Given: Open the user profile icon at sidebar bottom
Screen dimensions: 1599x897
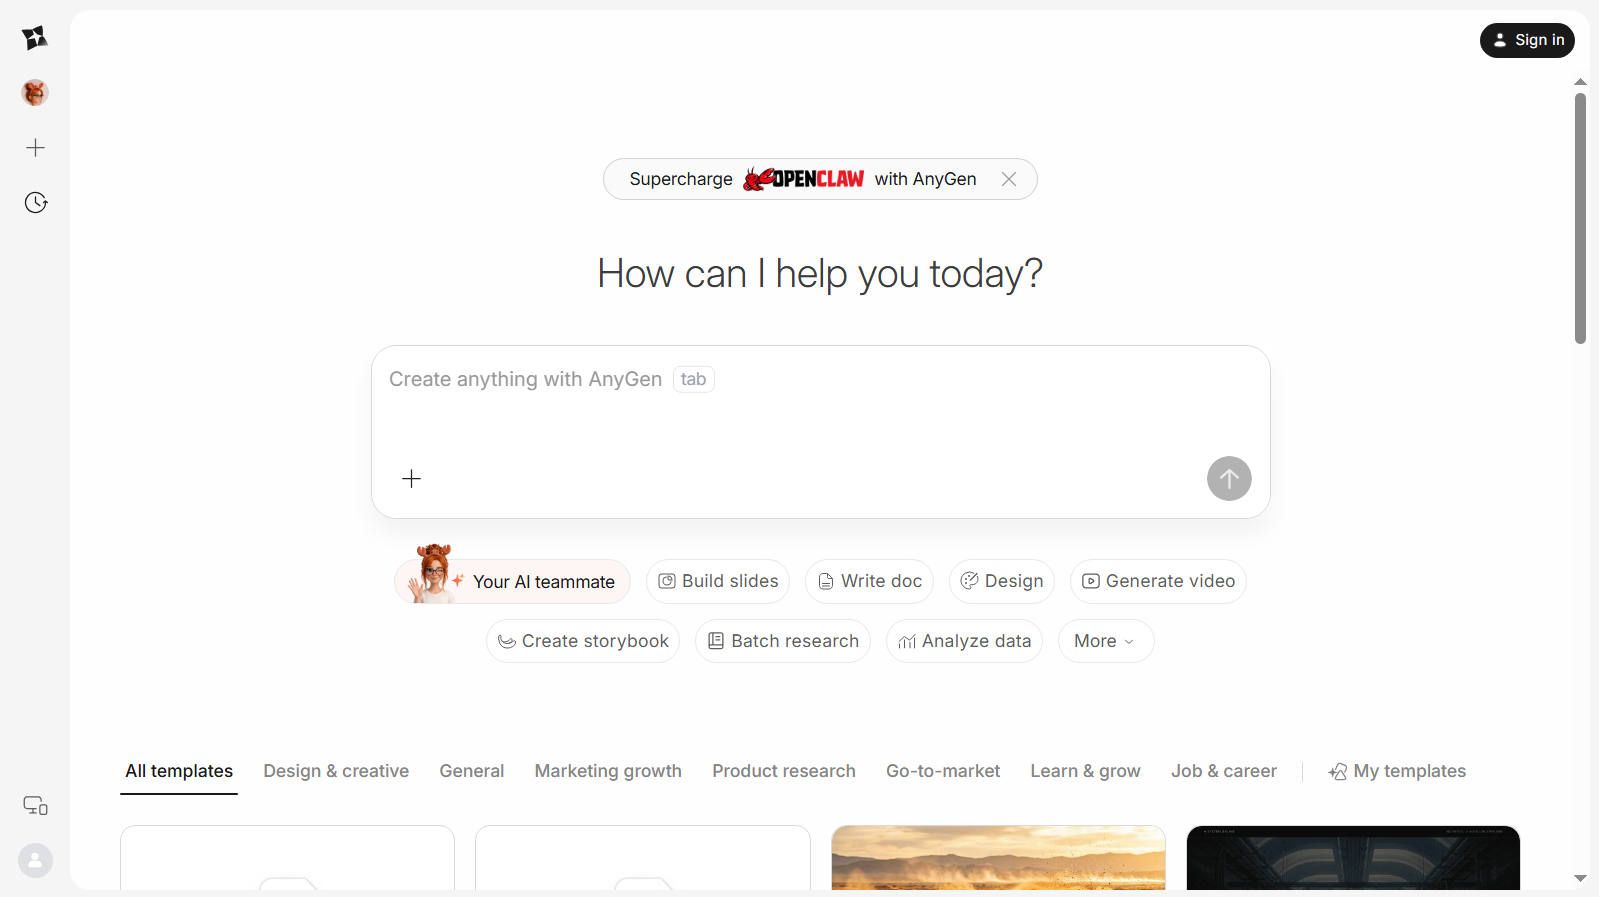Looking at the screenshot, I should click(35, 860).
